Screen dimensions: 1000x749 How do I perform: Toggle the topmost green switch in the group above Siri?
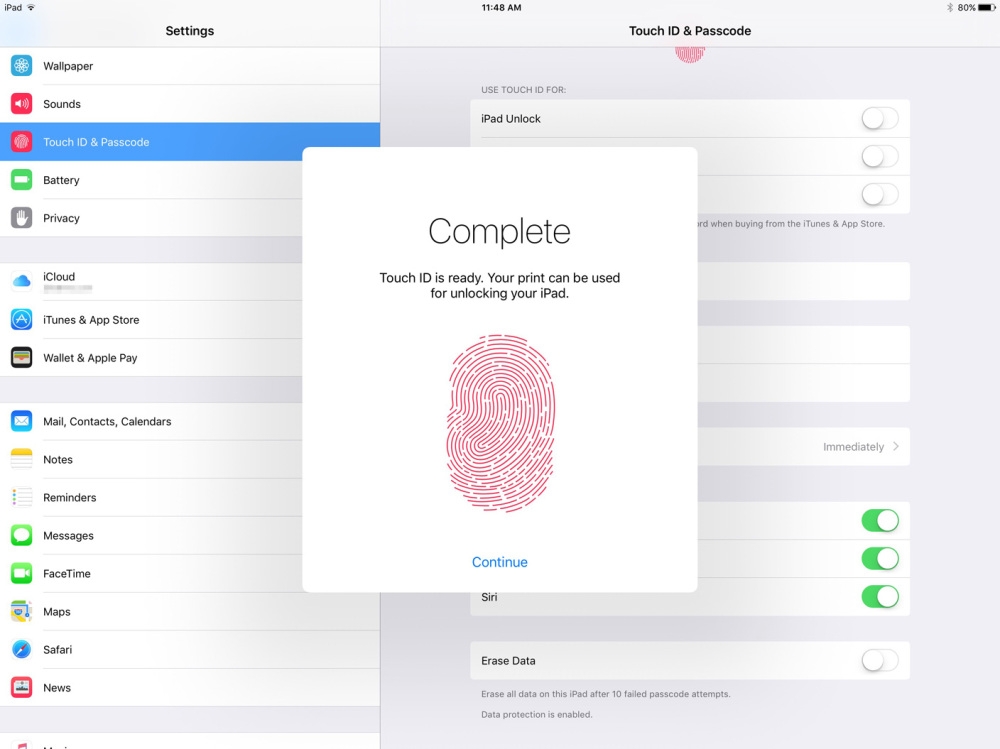pyautogui.click(x=880, y=521)
